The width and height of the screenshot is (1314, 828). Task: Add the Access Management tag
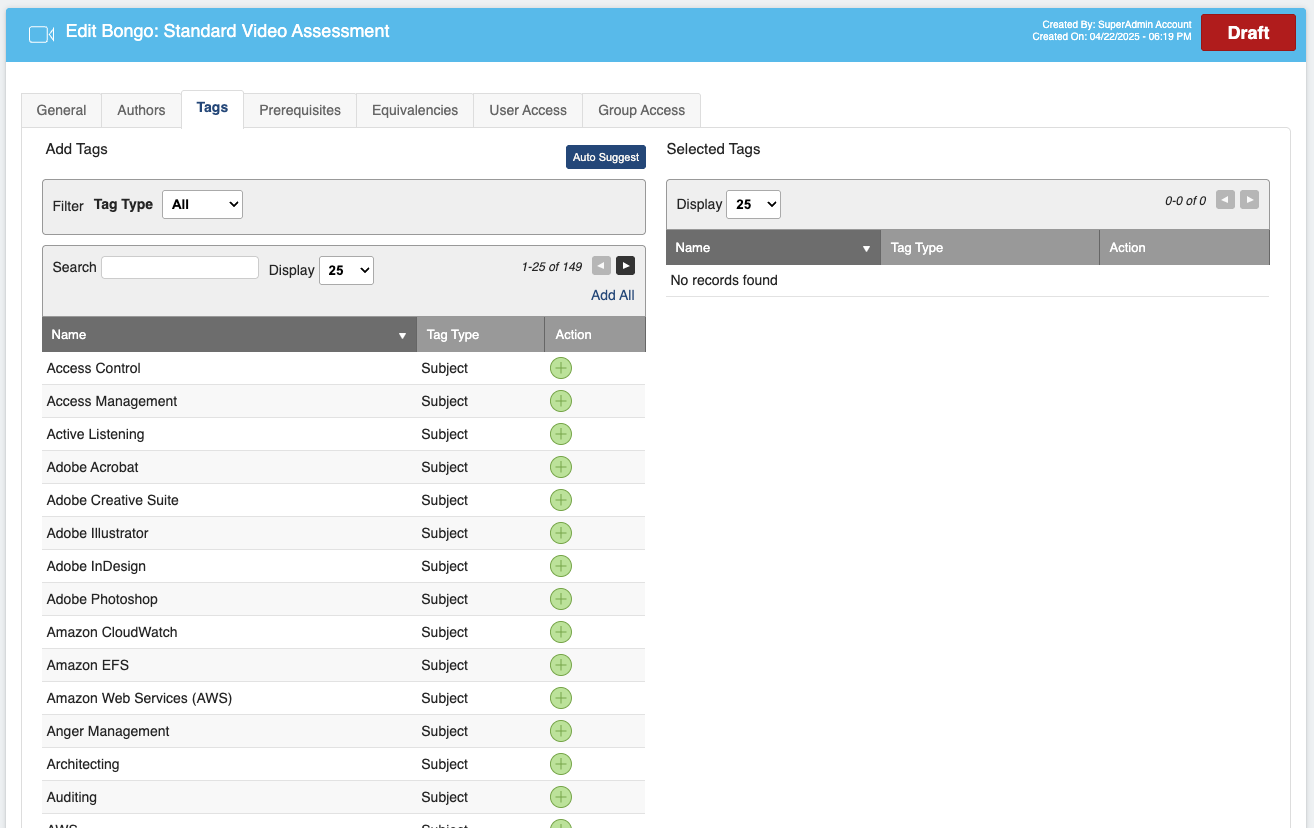point(561,401)
